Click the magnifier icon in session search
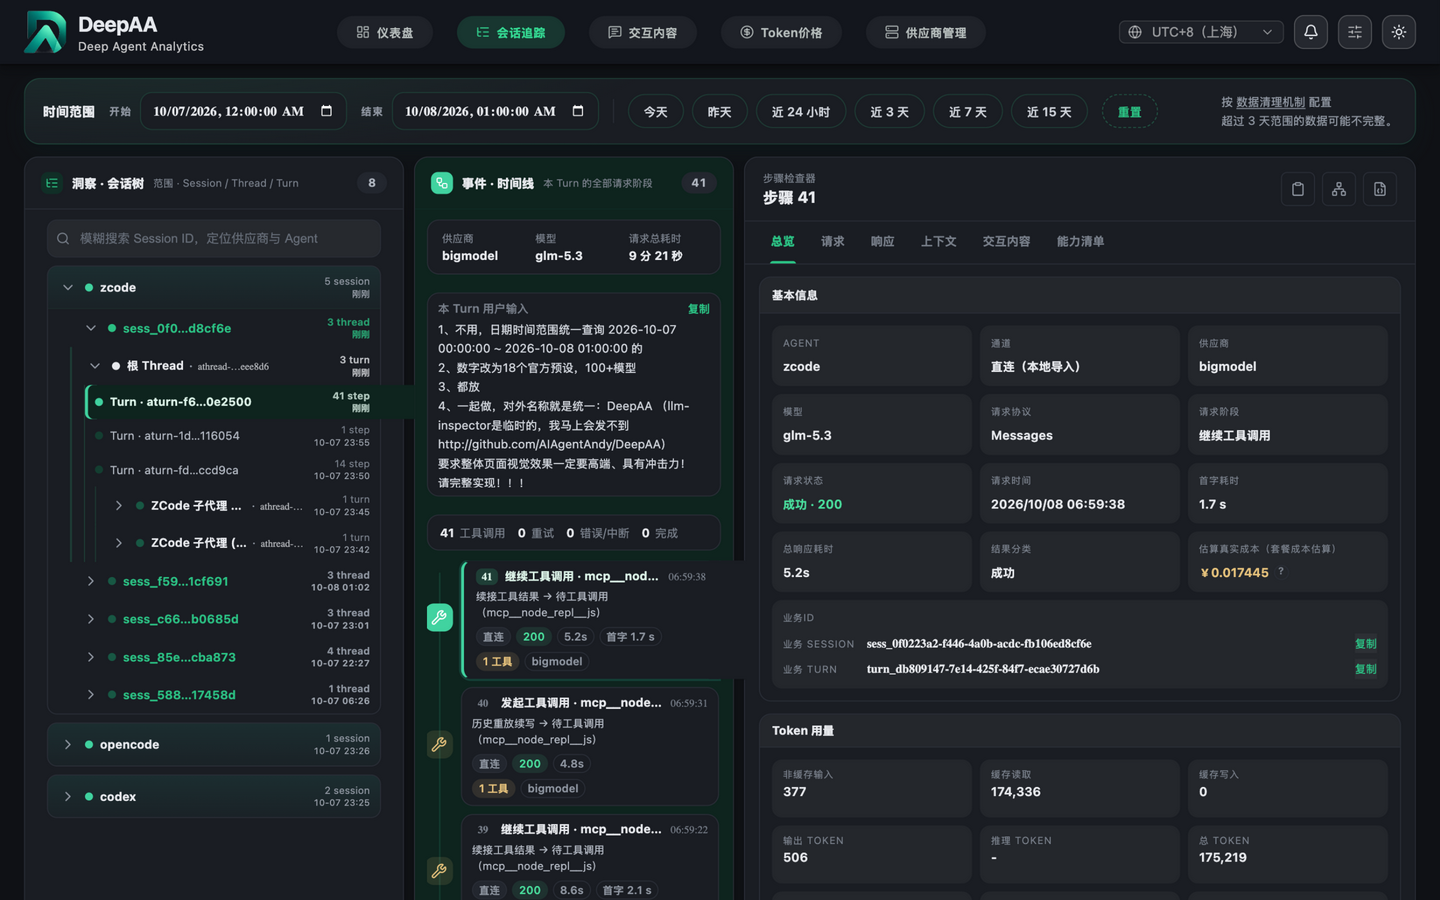This screenshot has height=900, width=1440. click(63, 239)
